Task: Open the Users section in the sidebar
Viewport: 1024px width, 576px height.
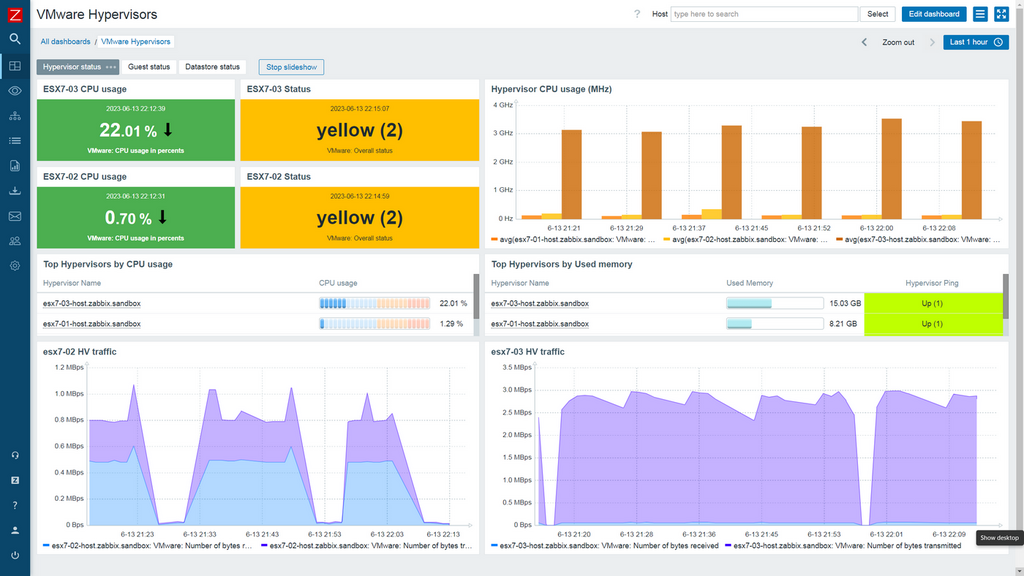Action: click(x=15, y=241)
